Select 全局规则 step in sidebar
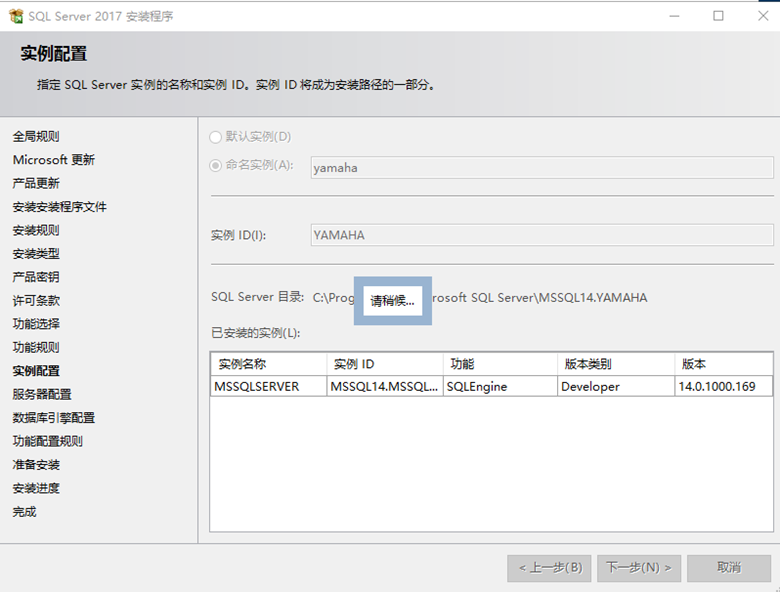780x592 pixels. pos(36,136)
